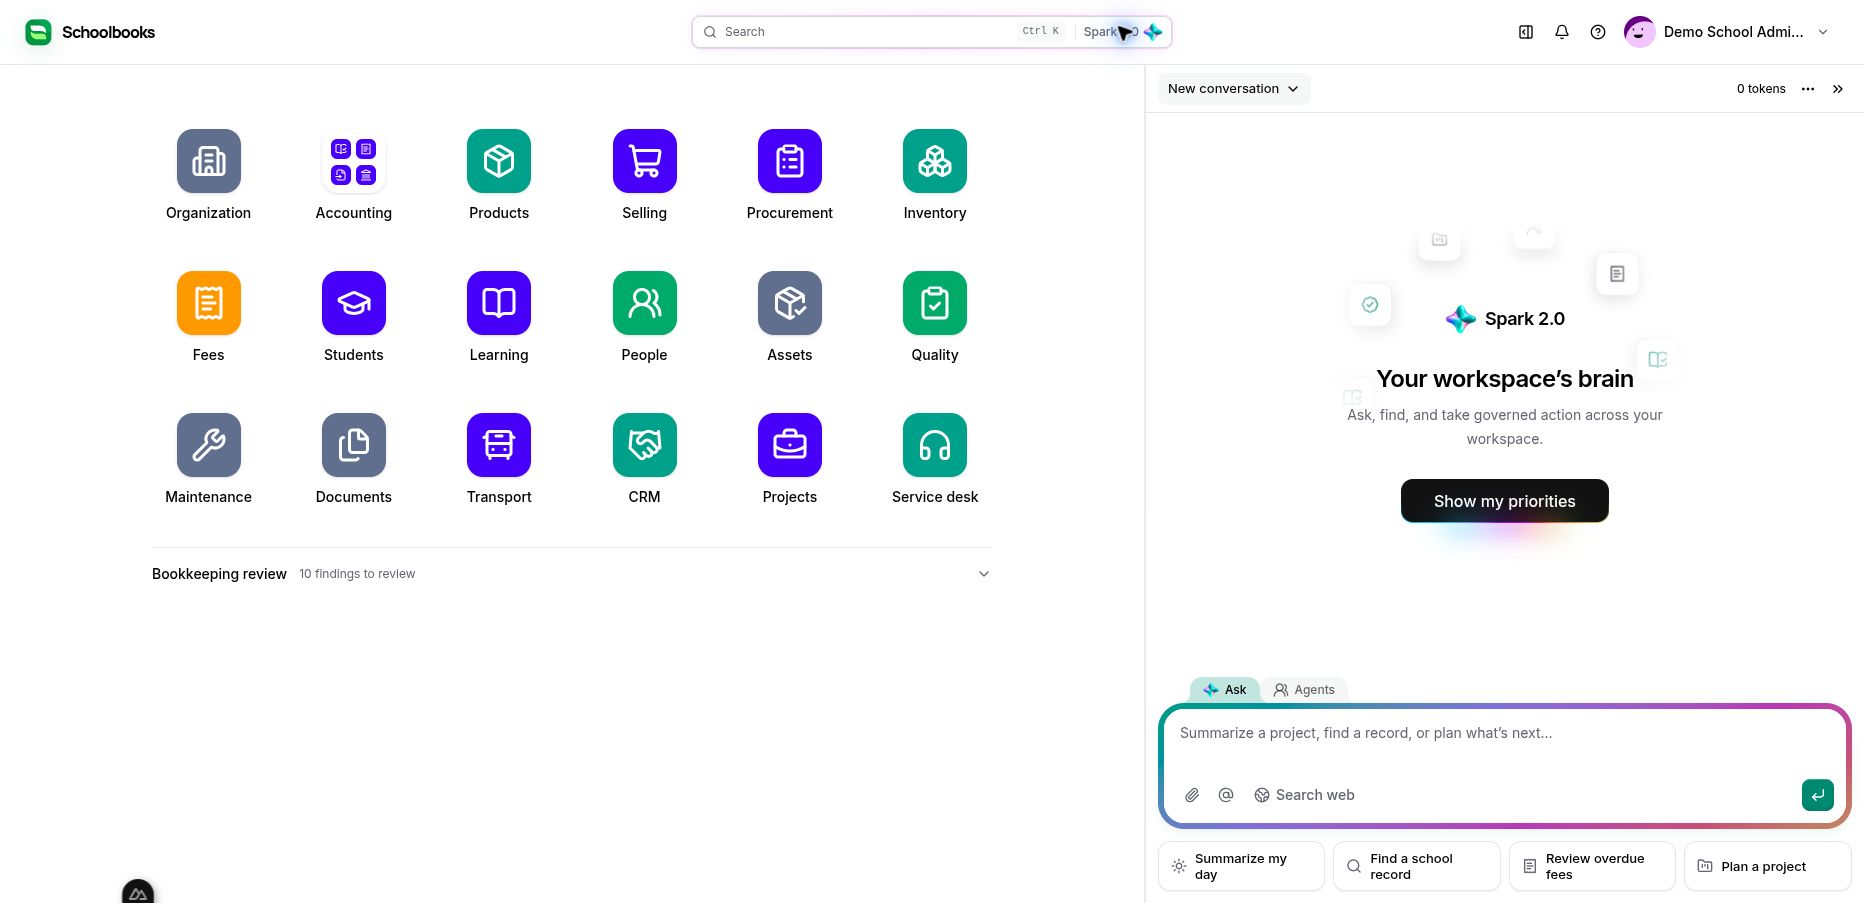Collapse the Spark panel with double chevron

1838,89
